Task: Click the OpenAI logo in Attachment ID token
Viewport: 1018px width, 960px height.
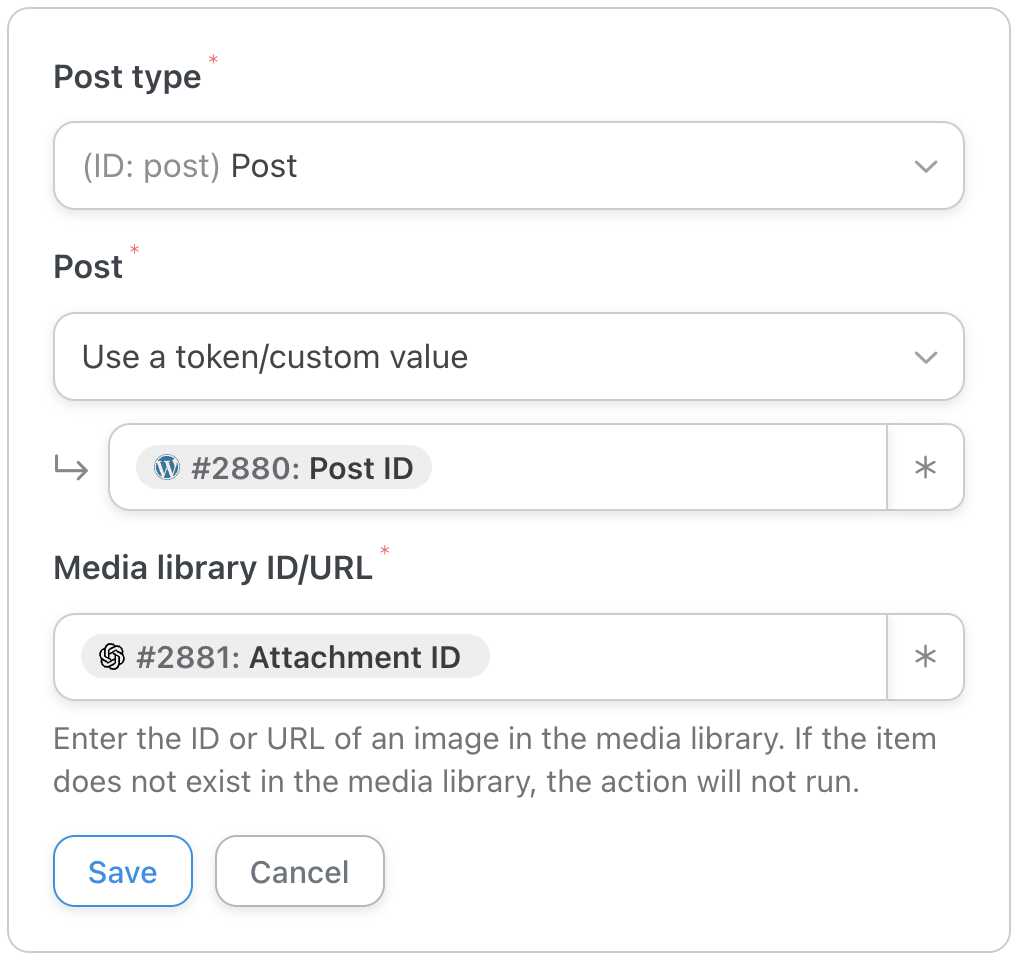Action: click(112, 657)
